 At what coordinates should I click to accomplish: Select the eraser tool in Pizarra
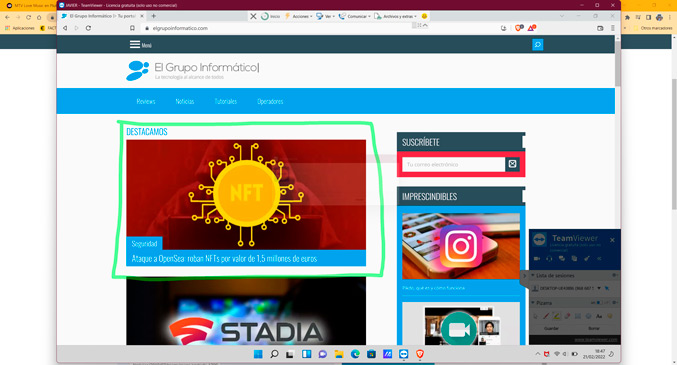coord(567,316)
